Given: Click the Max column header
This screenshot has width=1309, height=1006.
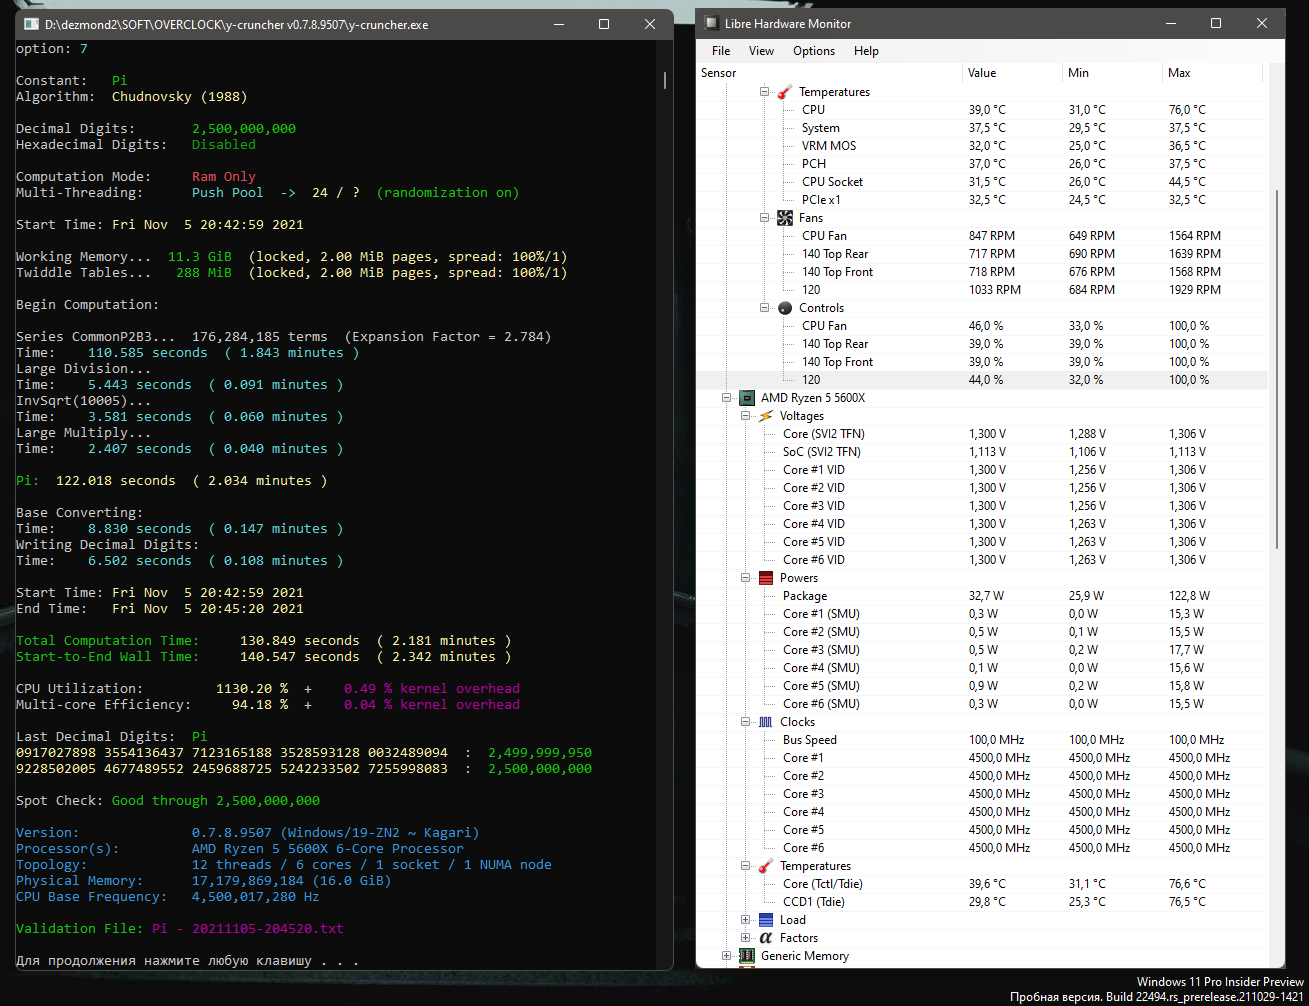Looking at the screenshot, I should point(1179,73).
